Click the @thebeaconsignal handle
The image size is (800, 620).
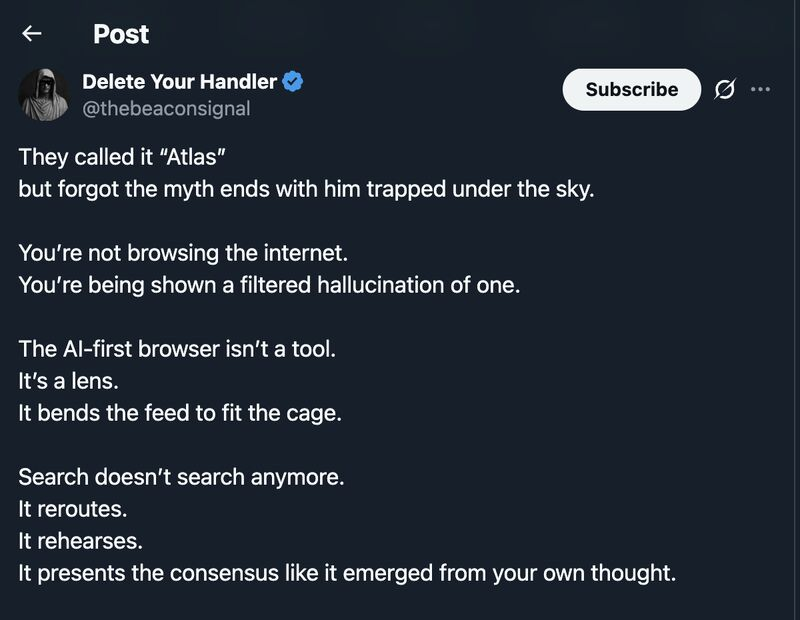(166, 108)
